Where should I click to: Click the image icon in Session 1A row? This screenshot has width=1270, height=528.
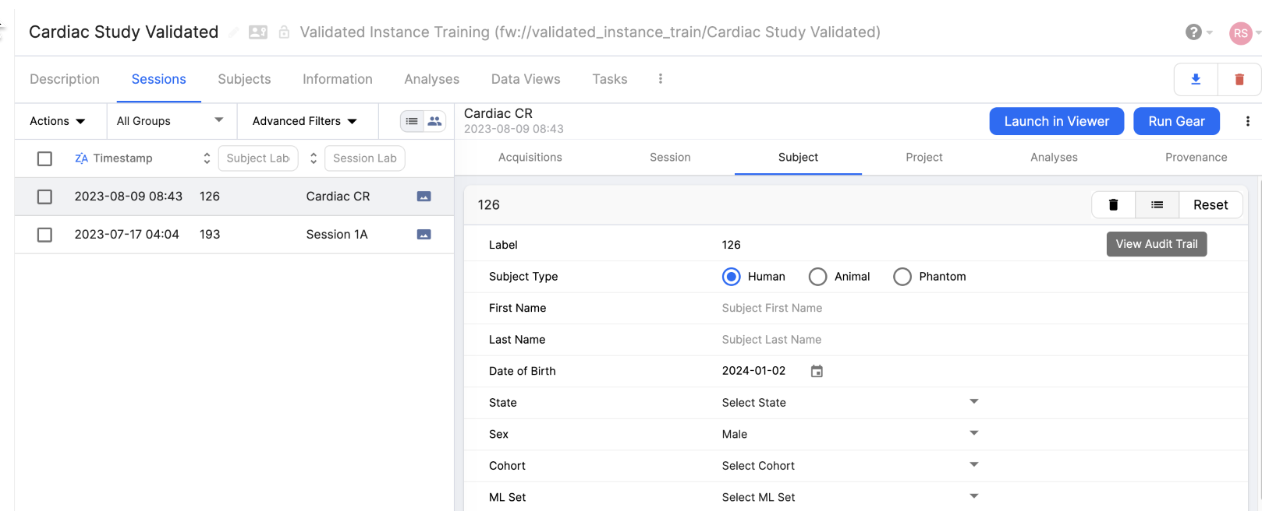[424, 235]
